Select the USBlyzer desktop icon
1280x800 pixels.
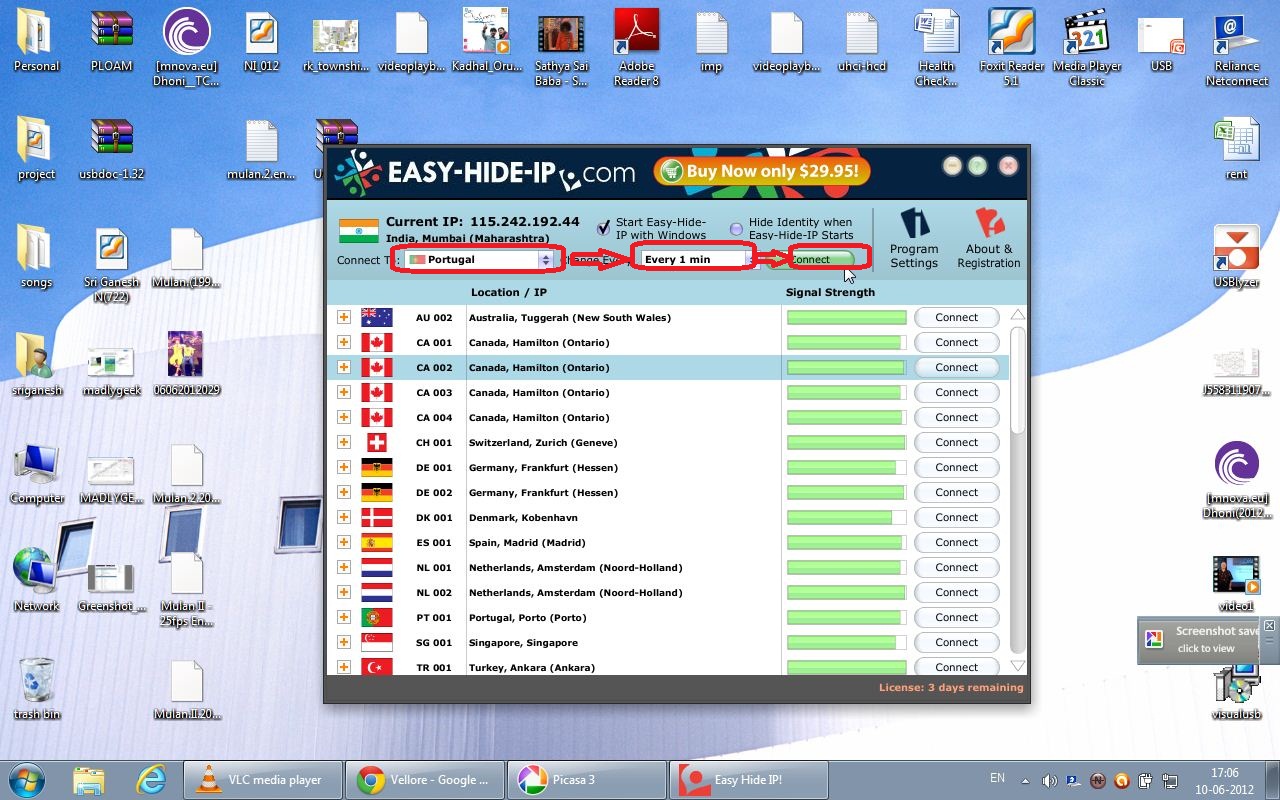1237,257
